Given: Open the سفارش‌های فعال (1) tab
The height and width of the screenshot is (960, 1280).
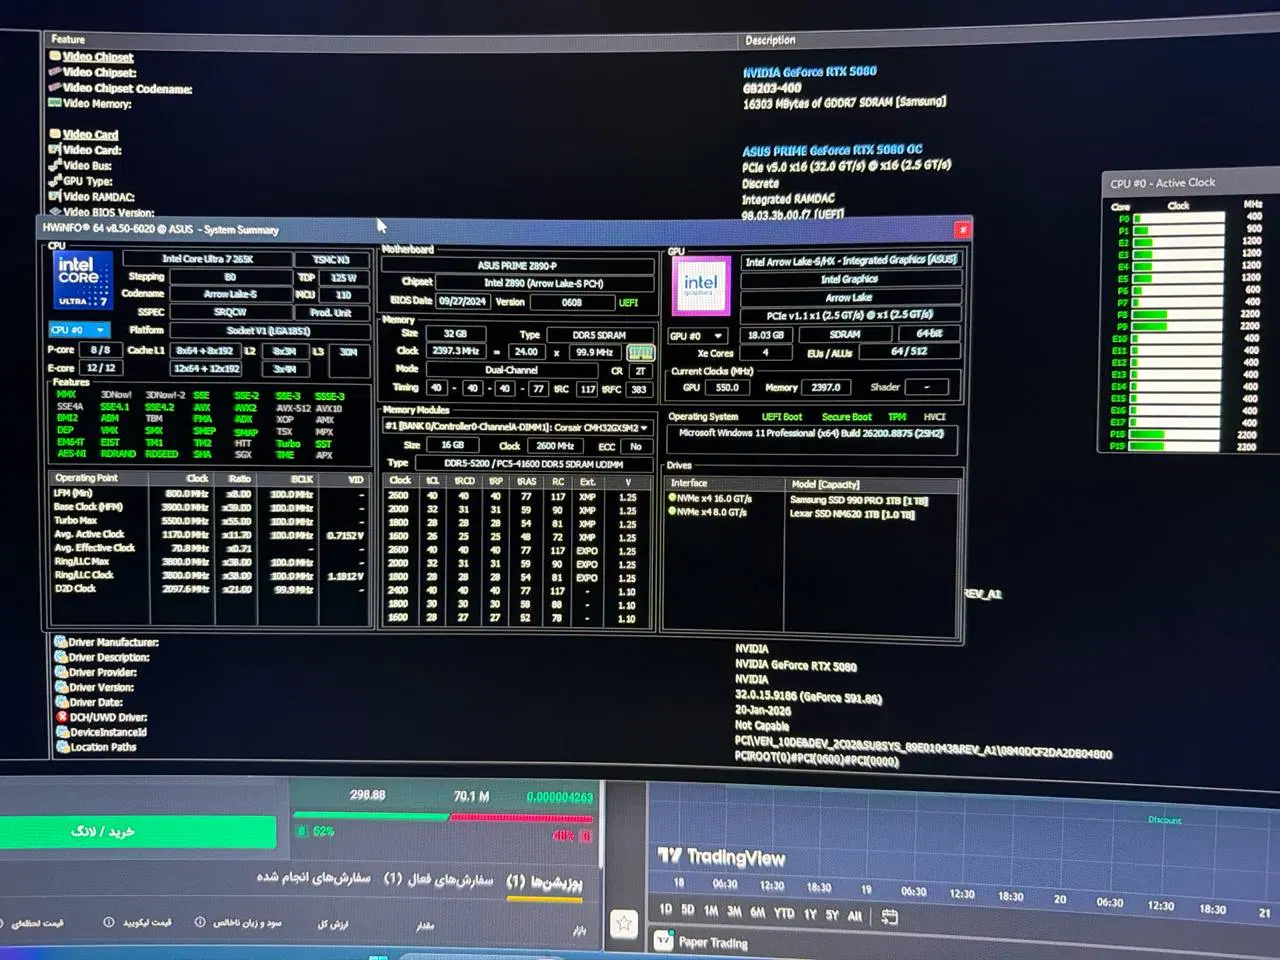Looking at the screenshot, I should 438,879.
